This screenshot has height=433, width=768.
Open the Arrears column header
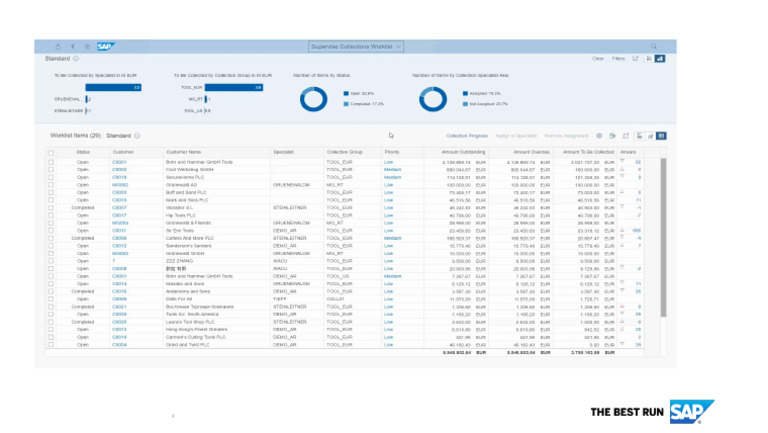coord(630,152)
